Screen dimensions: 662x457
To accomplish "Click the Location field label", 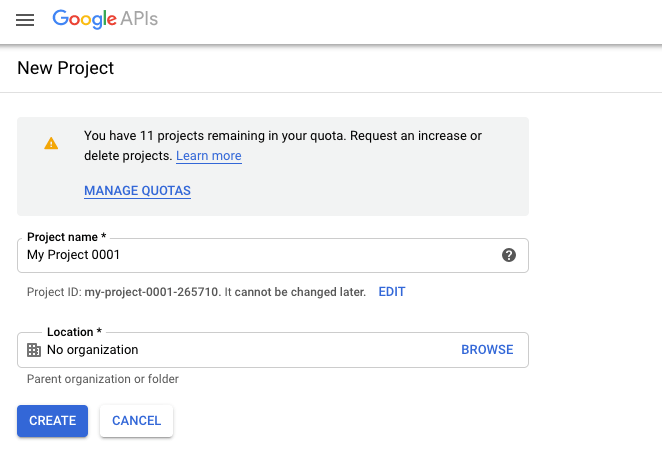I will pos(74,331).
